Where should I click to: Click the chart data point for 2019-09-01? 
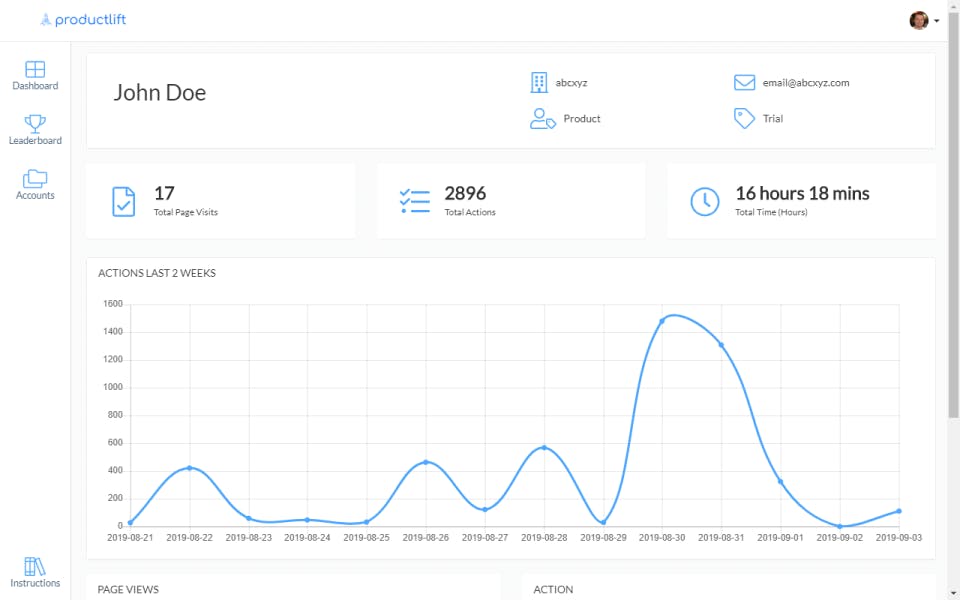pyautogui.click(x=780, y=482)
